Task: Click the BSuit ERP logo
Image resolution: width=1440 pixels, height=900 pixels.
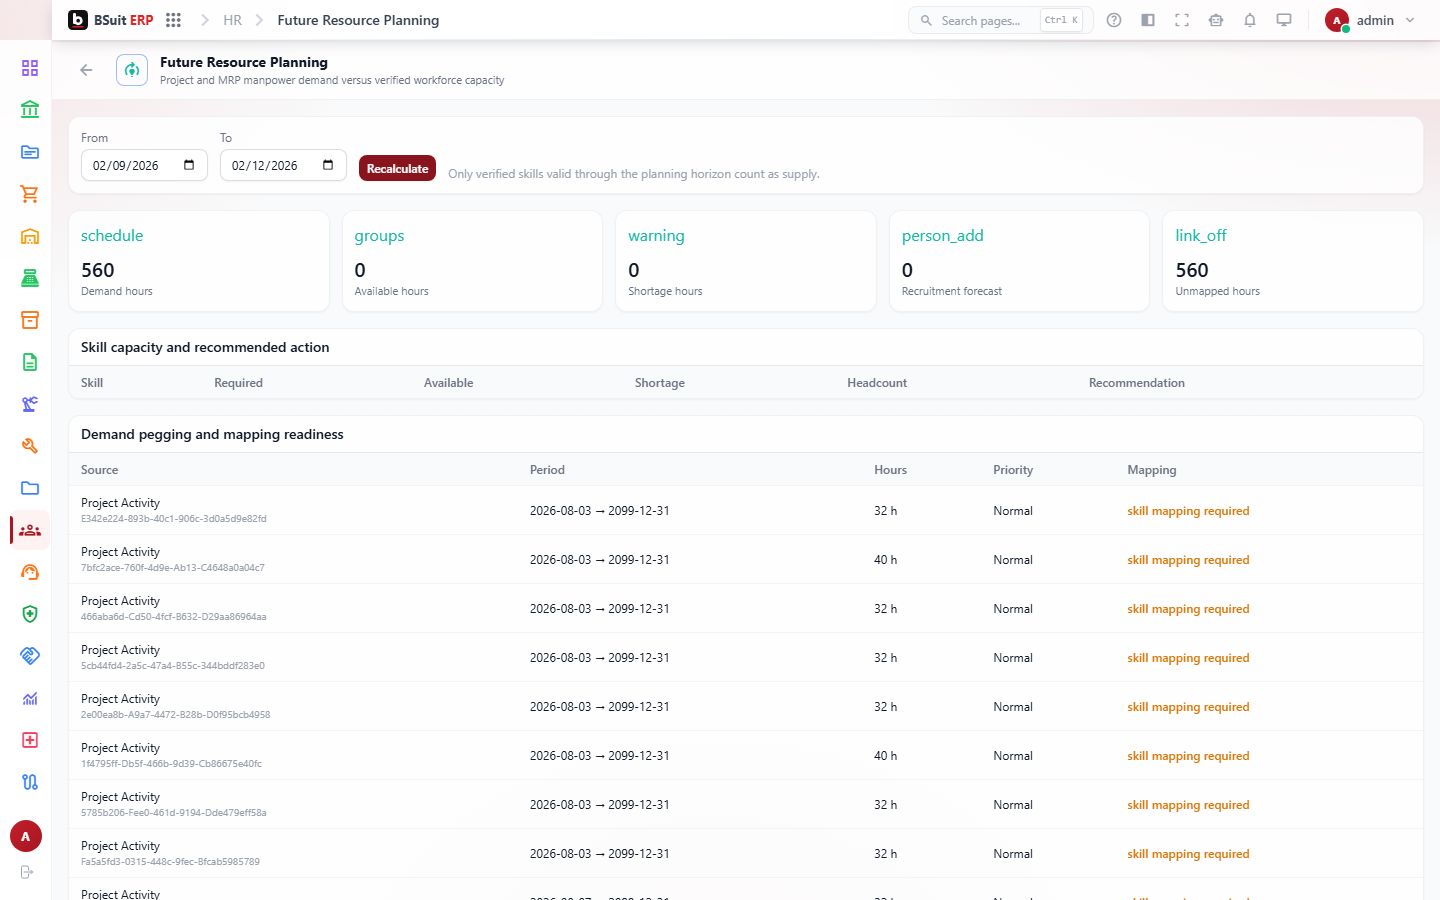Action: 111,20
